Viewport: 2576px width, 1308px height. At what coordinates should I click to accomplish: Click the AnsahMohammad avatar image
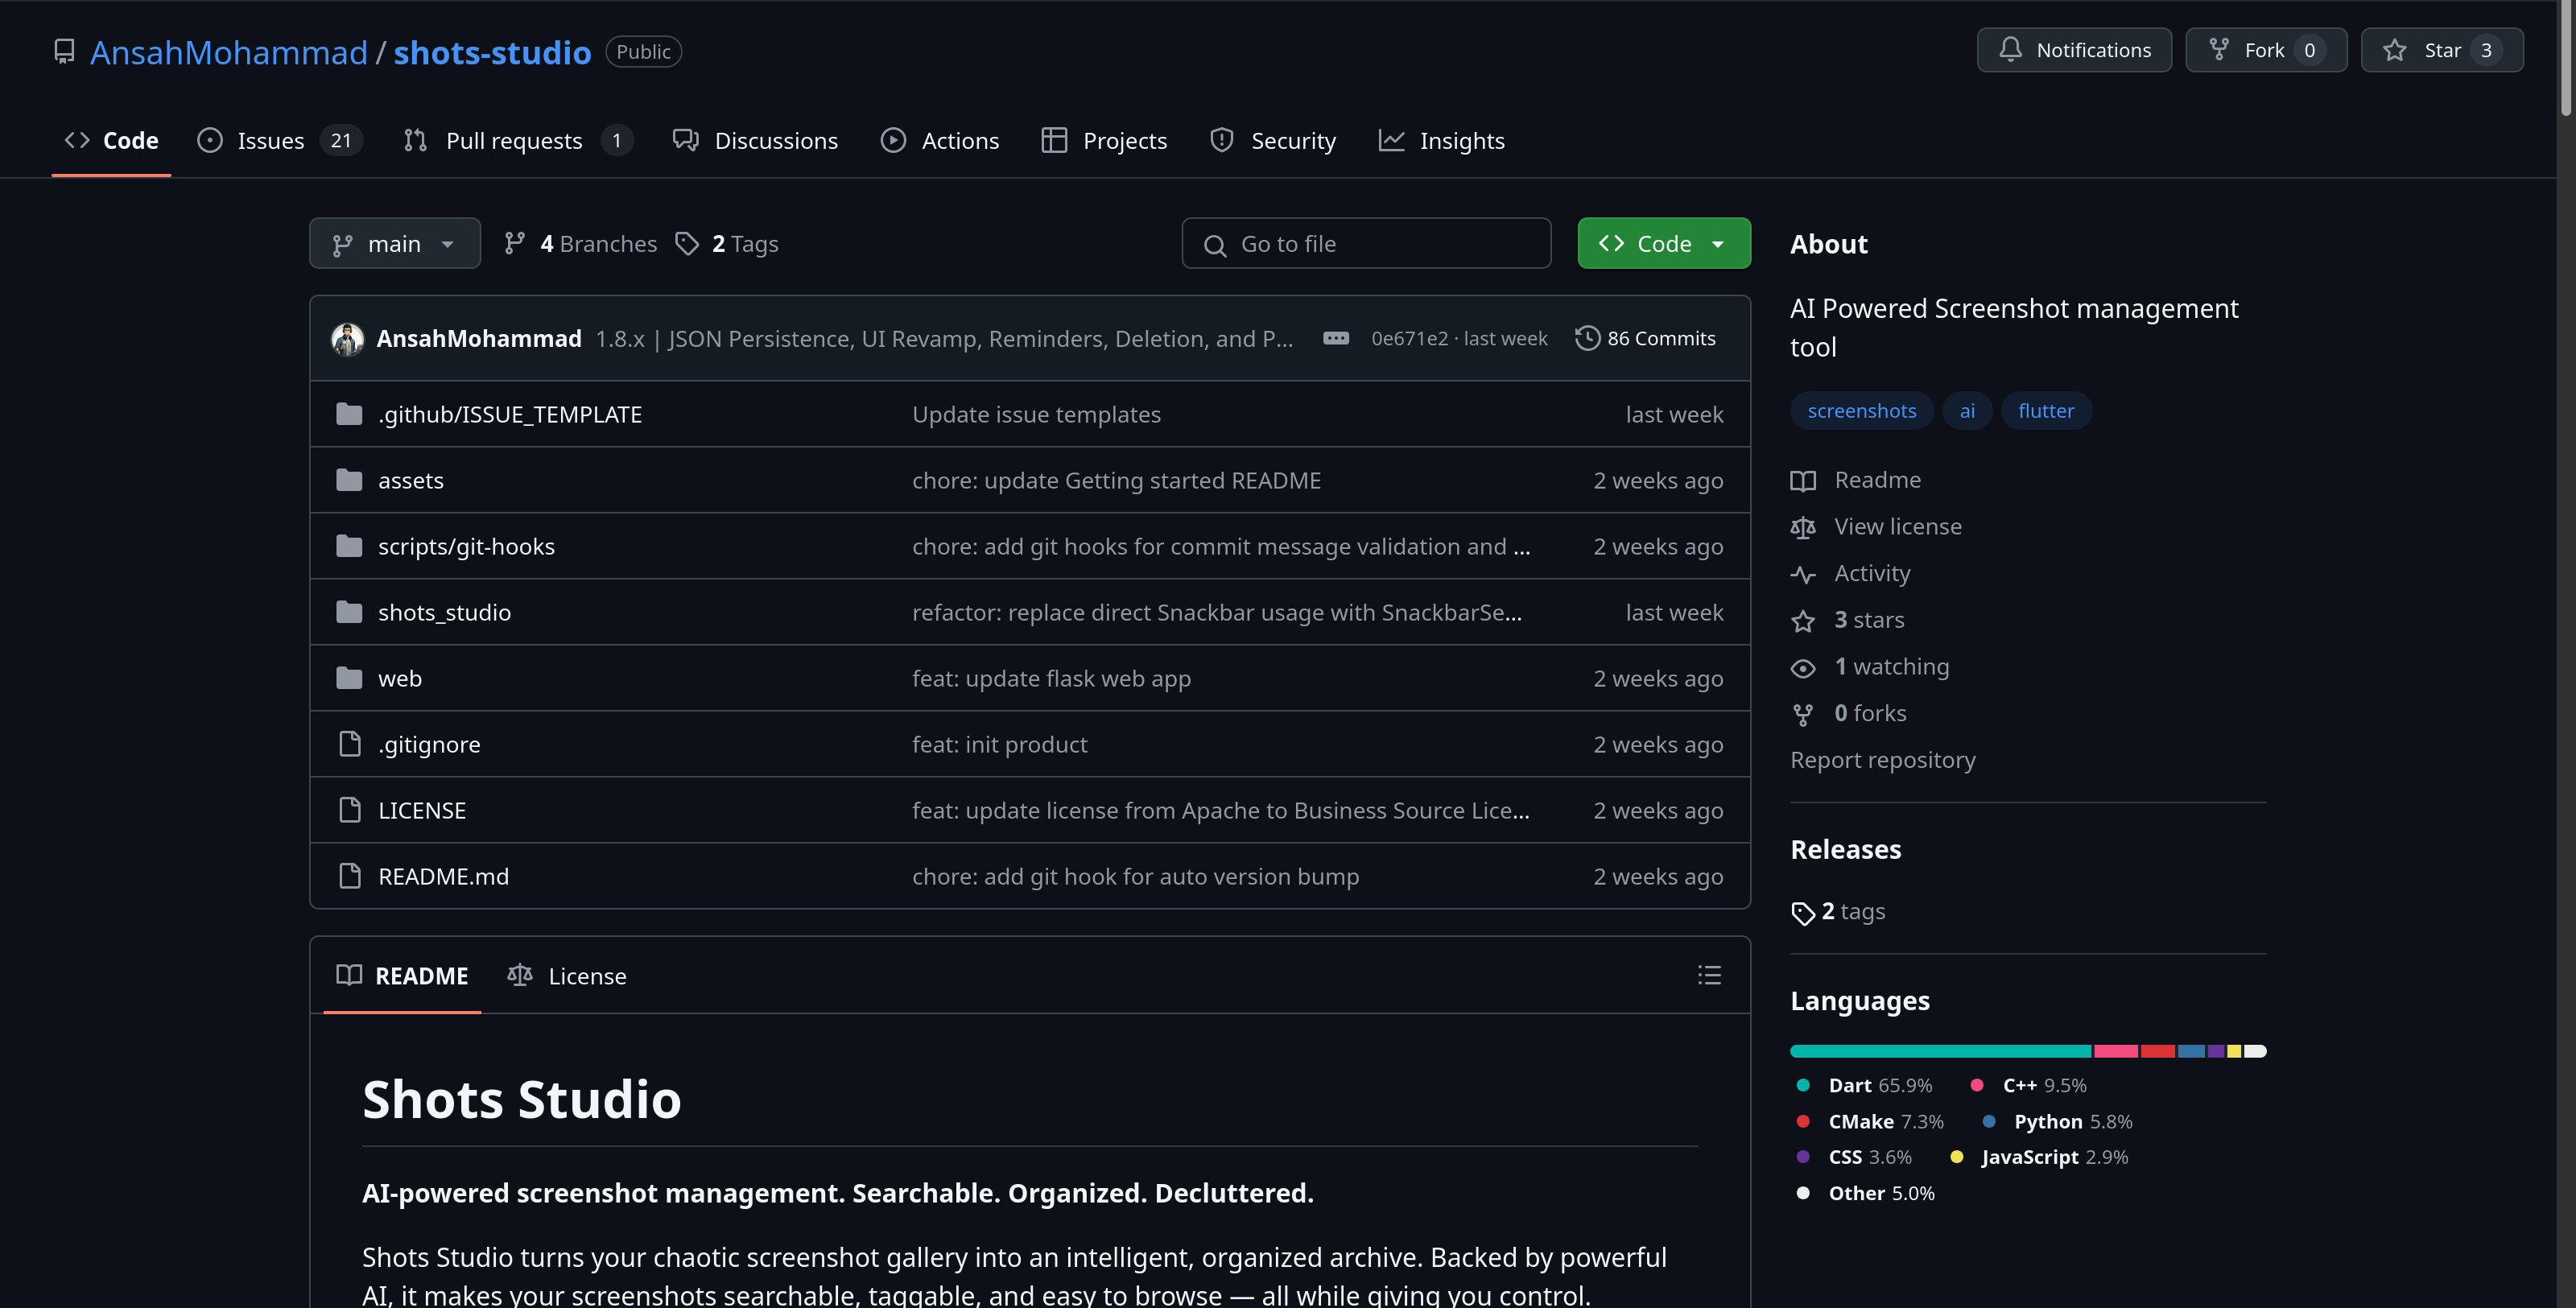347,339
